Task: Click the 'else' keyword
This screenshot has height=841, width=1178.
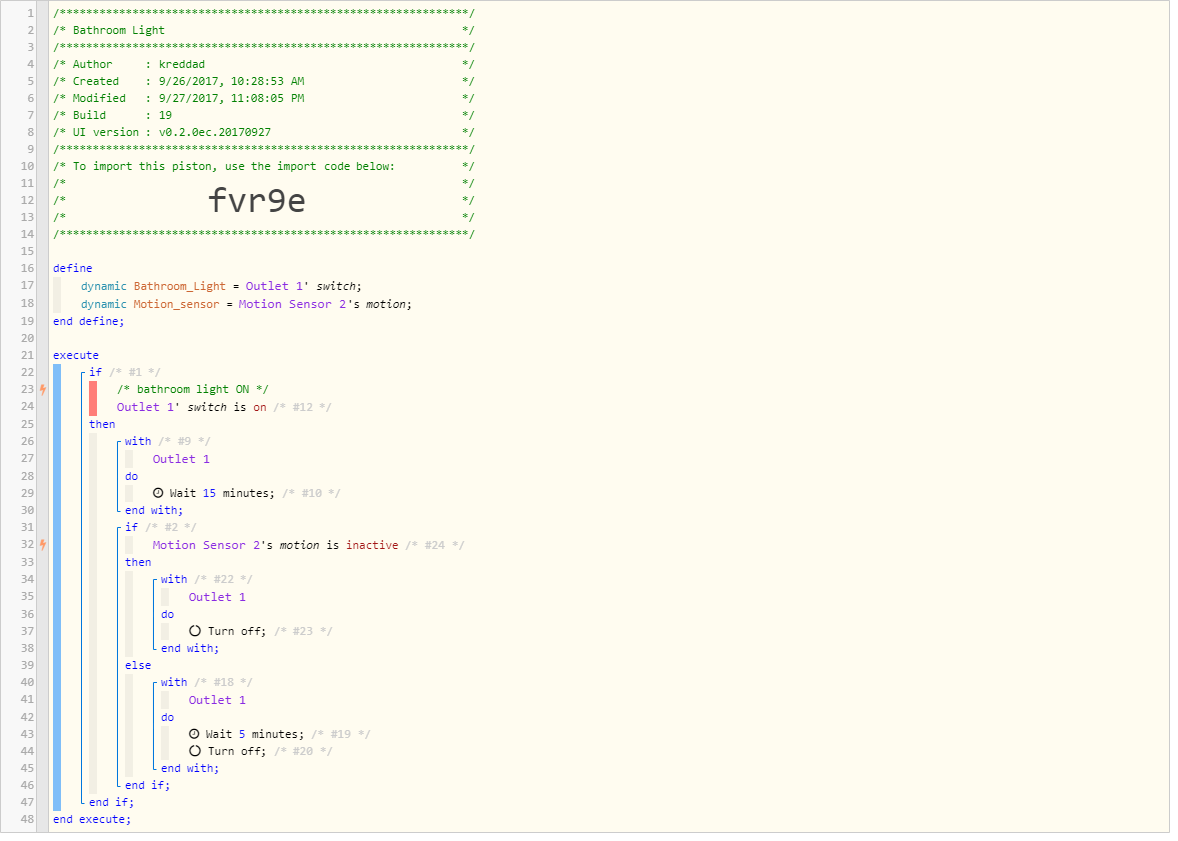Action: [138, 666]
